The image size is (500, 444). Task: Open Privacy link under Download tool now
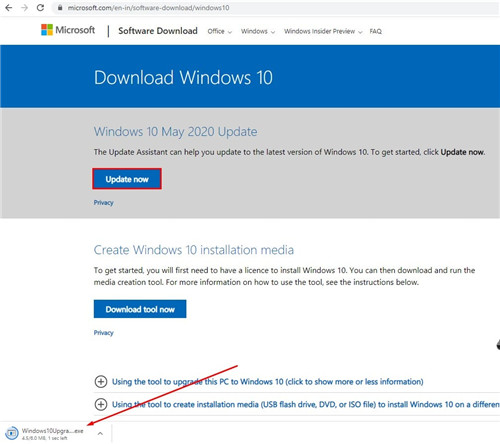103,333
